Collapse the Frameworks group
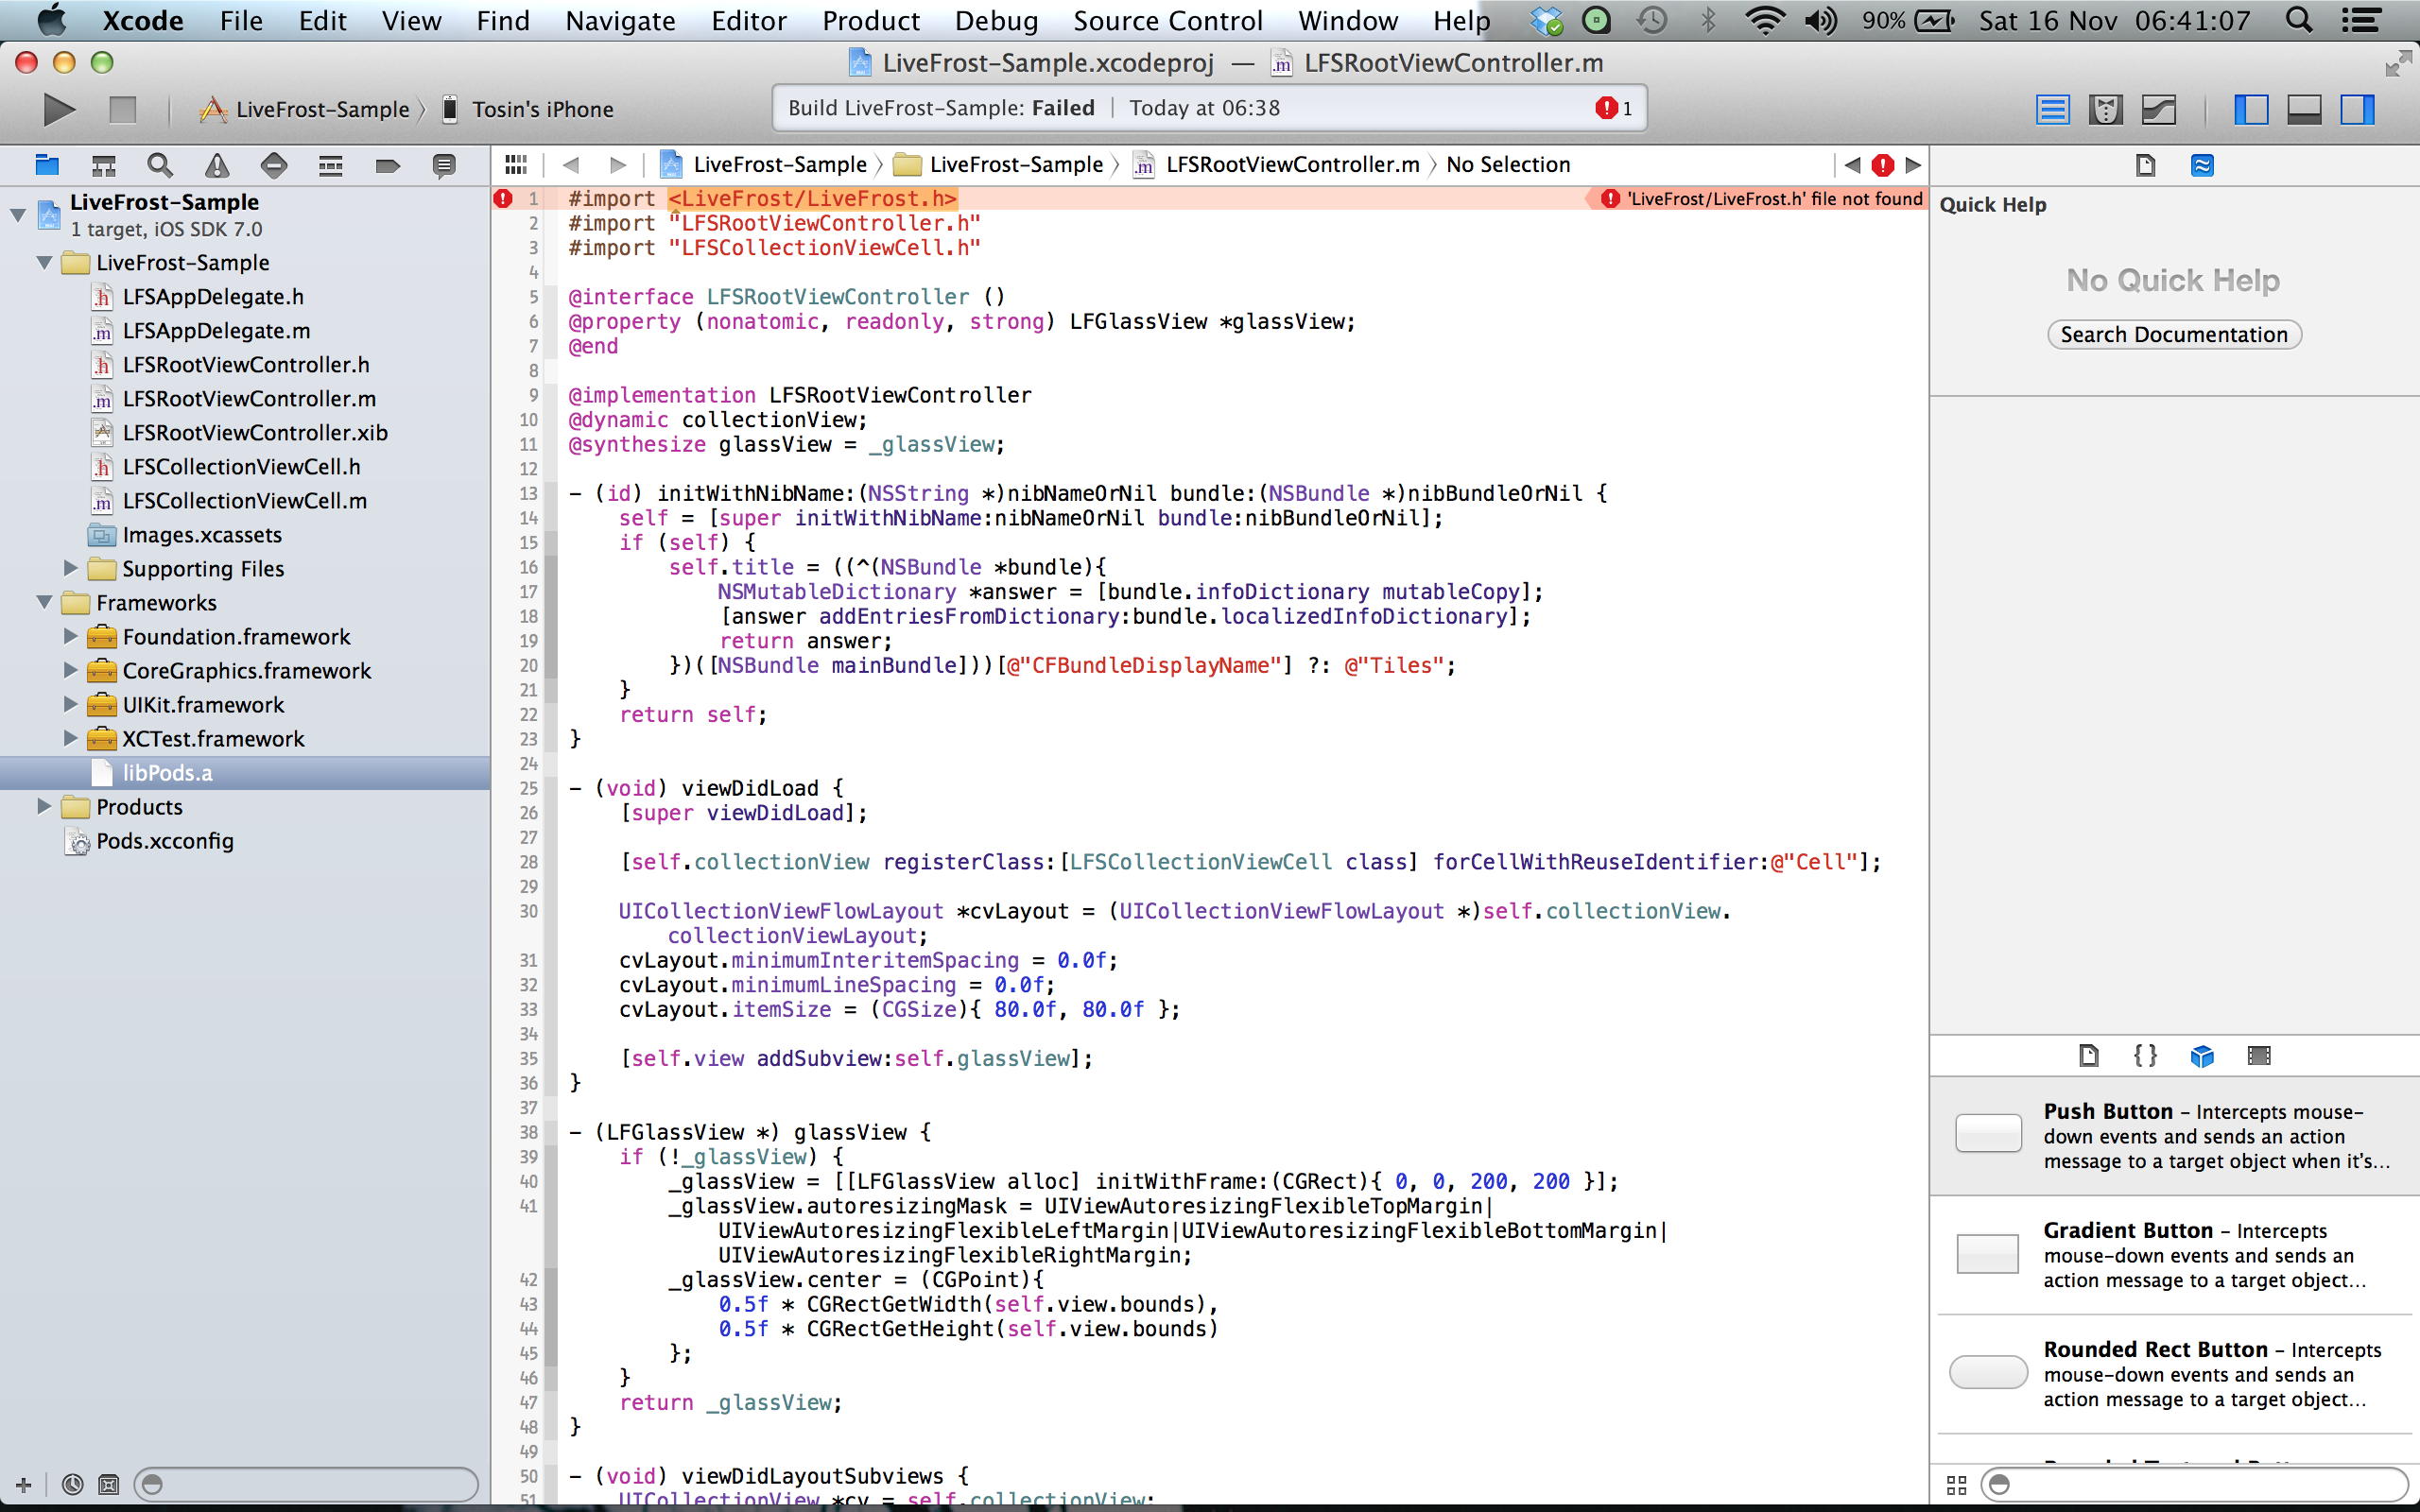Viewport: 2420px width, 1512px height. [x=44, y=602]
